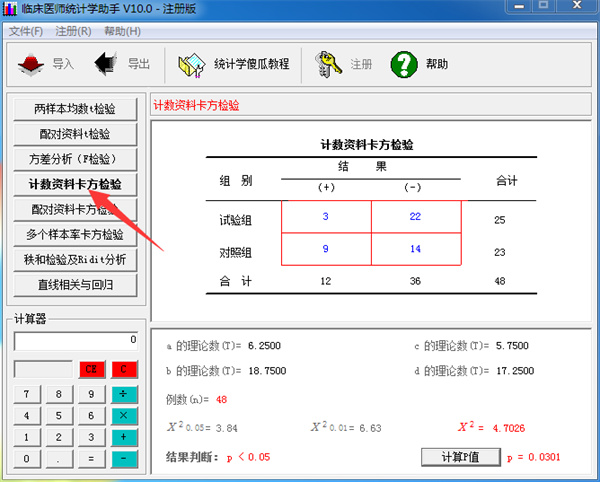Click calculator key 9
Viewport: 600px width, 482px height.
coord(91,394)
